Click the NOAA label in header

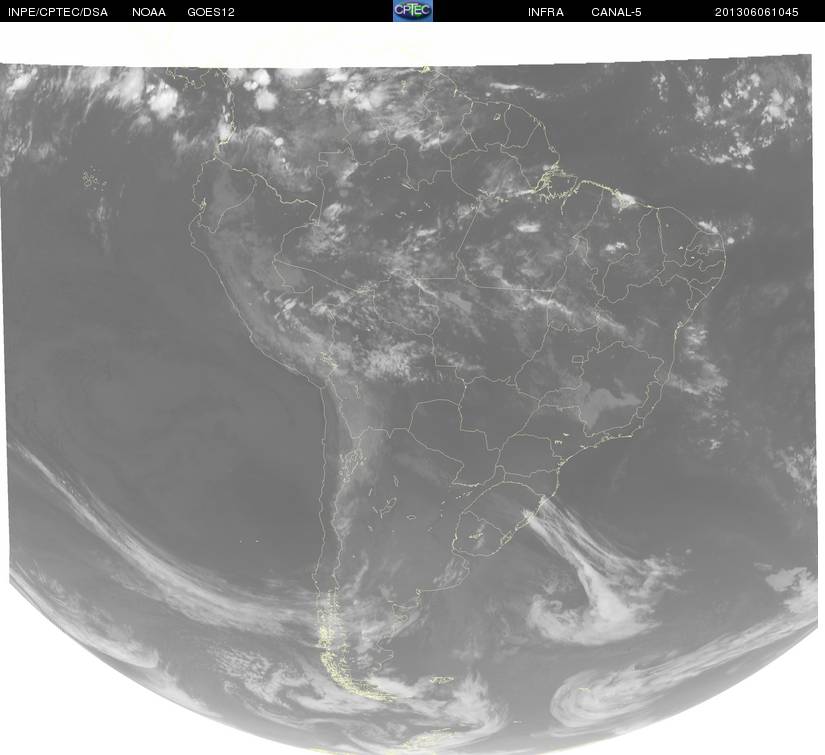(x=149, y=12)
